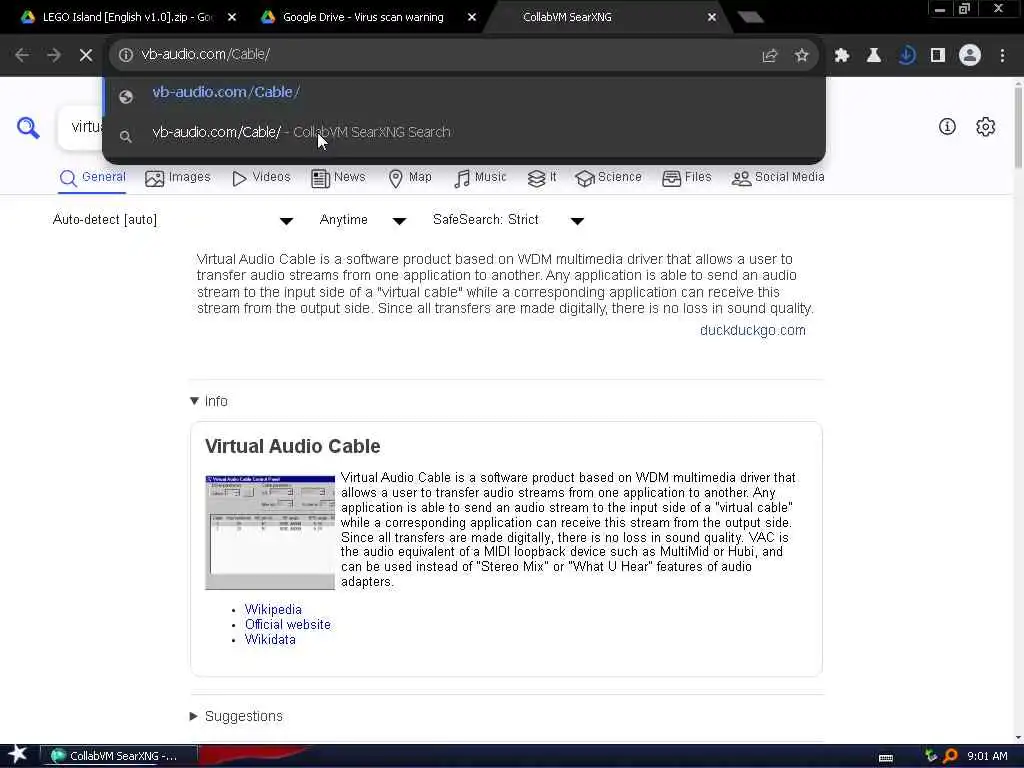Viewport: 1024px width, 768px height.
Task: Collapse the Info section
Action: click(x=209, y=401)
